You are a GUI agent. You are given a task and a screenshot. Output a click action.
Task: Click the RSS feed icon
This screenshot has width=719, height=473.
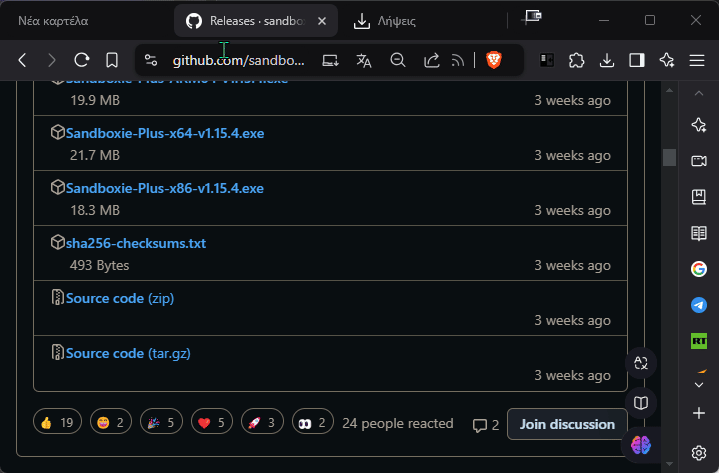(x=458, y=60)
